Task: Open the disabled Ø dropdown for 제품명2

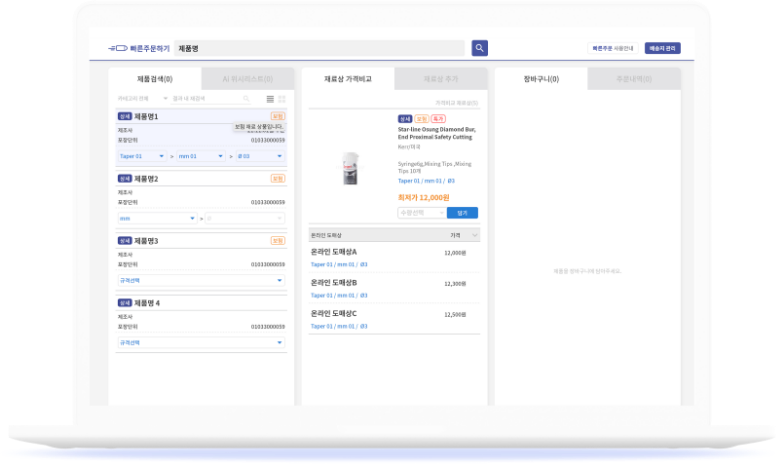Action: (245, 218)
